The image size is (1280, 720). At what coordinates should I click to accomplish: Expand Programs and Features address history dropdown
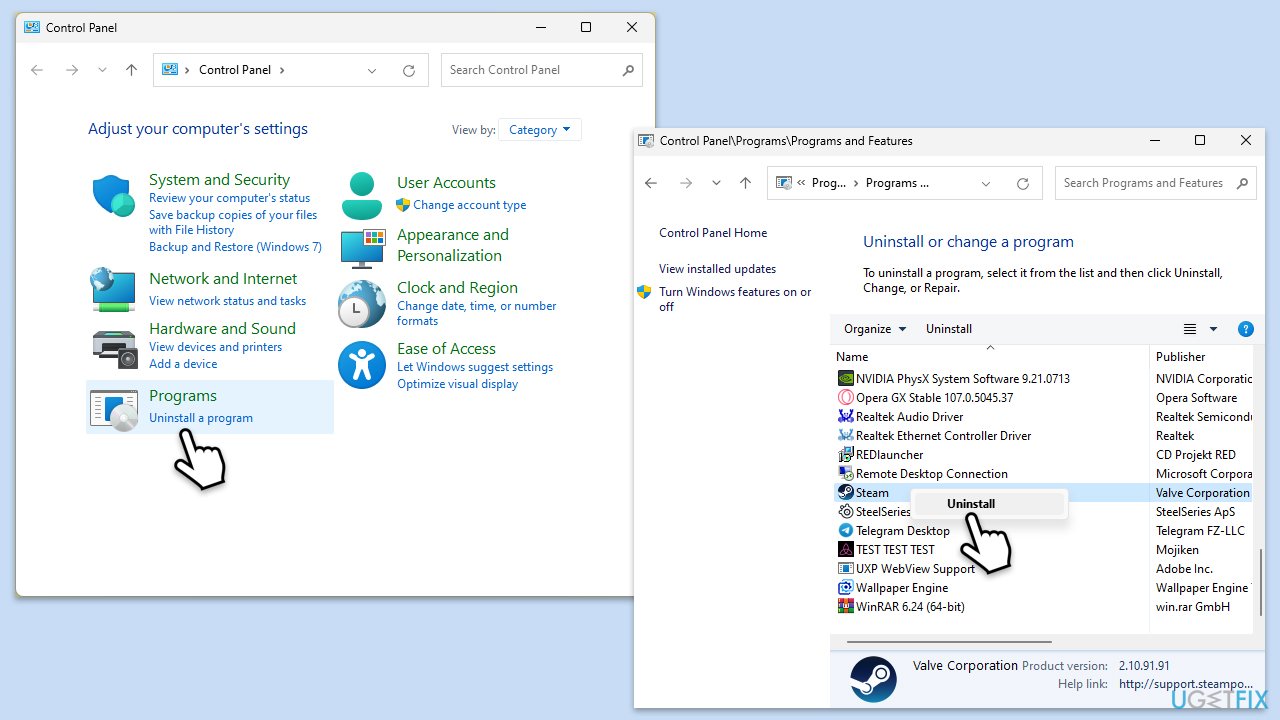(986, 183)
